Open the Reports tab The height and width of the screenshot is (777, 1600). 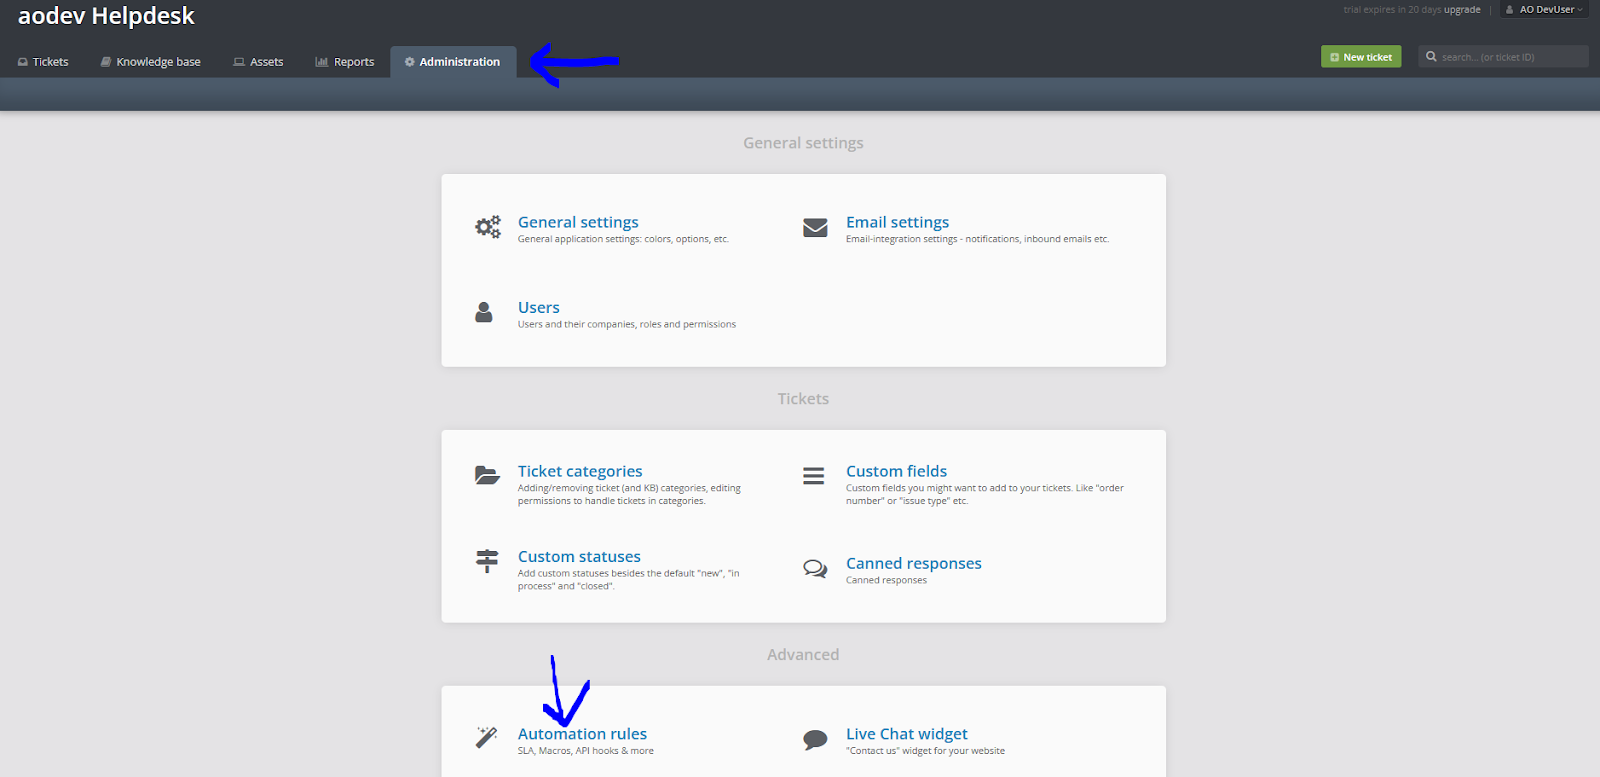345,62
